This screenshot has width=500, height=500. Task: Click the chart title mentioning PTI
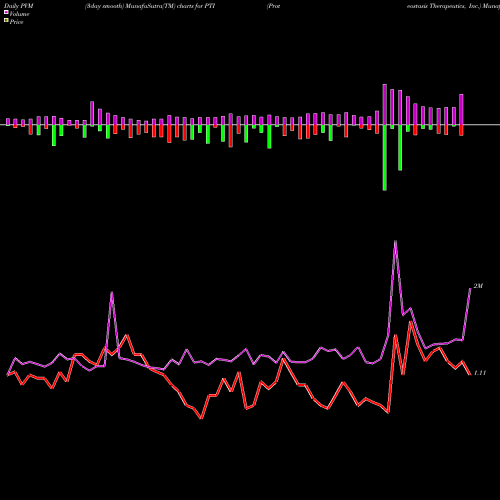(150, 6)
